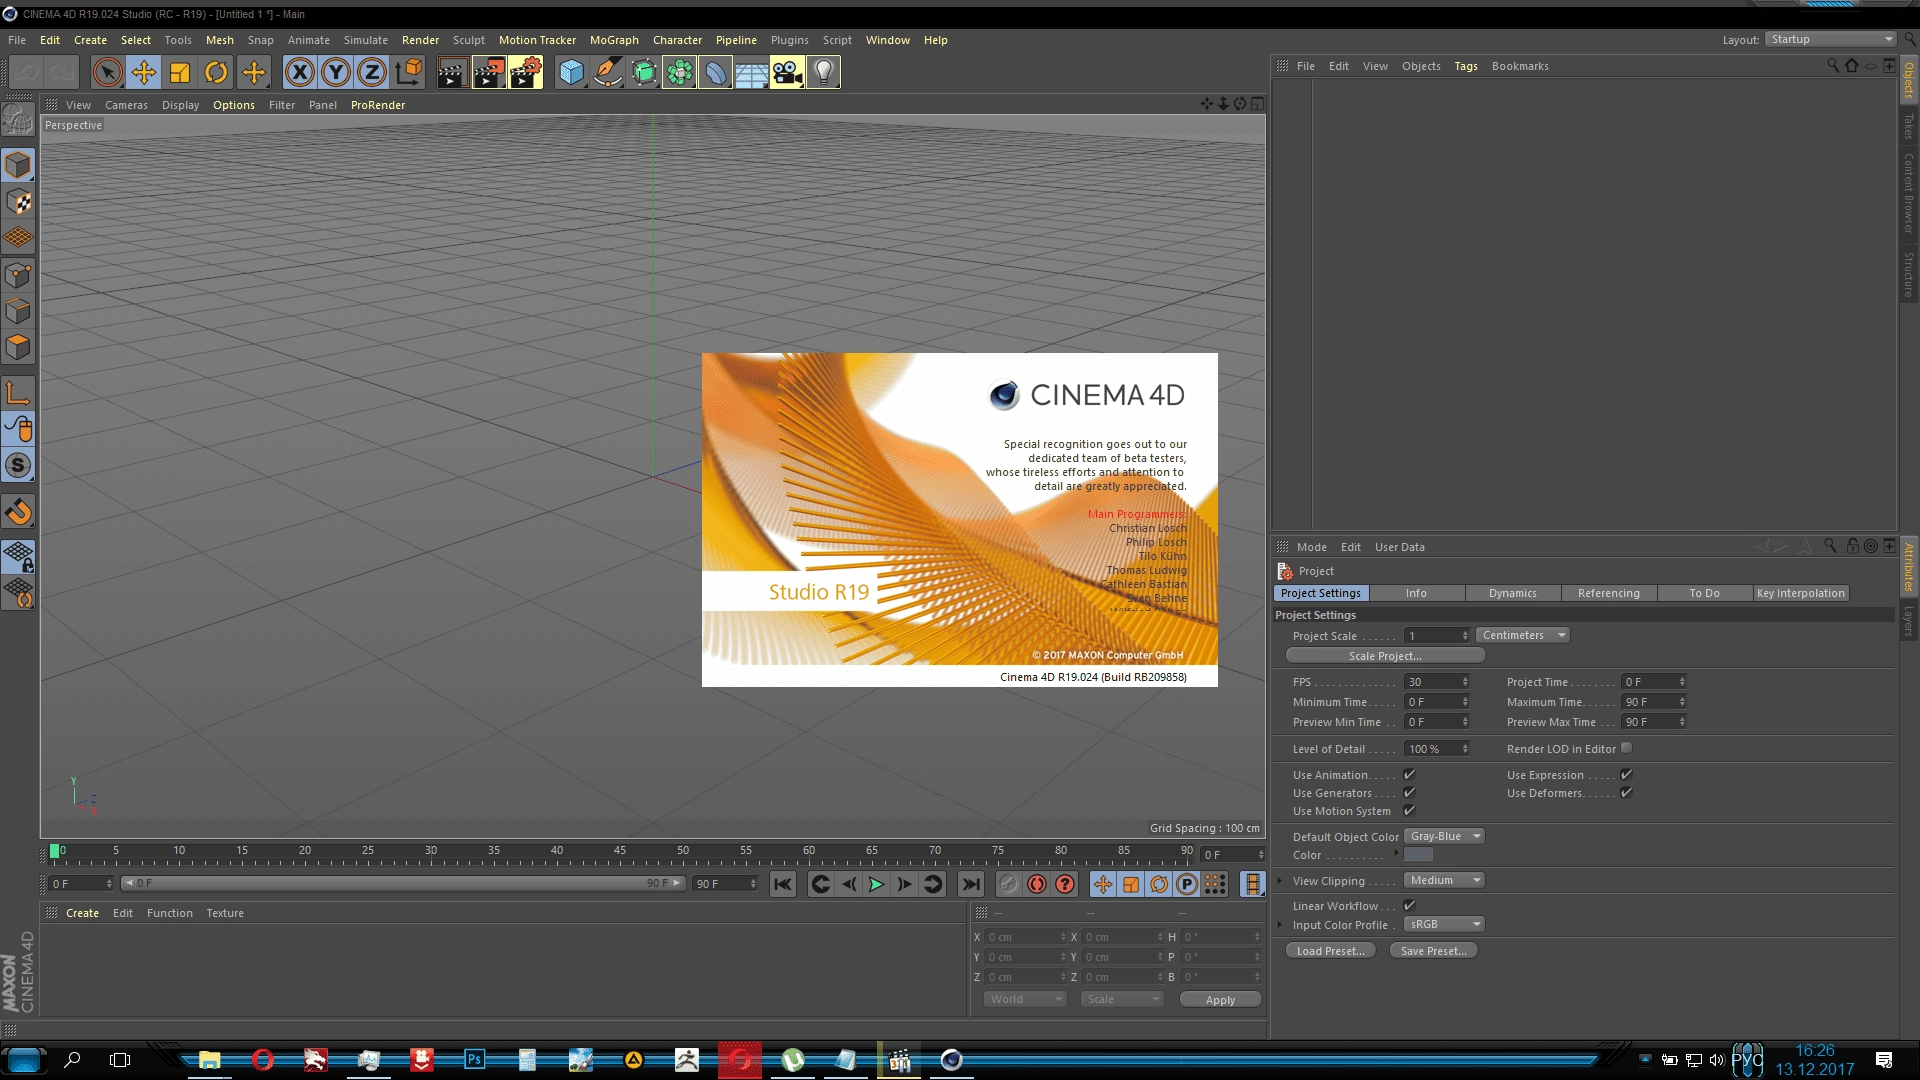Toggle Use Animation checkbox
This screenshot has height=1080, width=1920.
[x=1409, y=775]
